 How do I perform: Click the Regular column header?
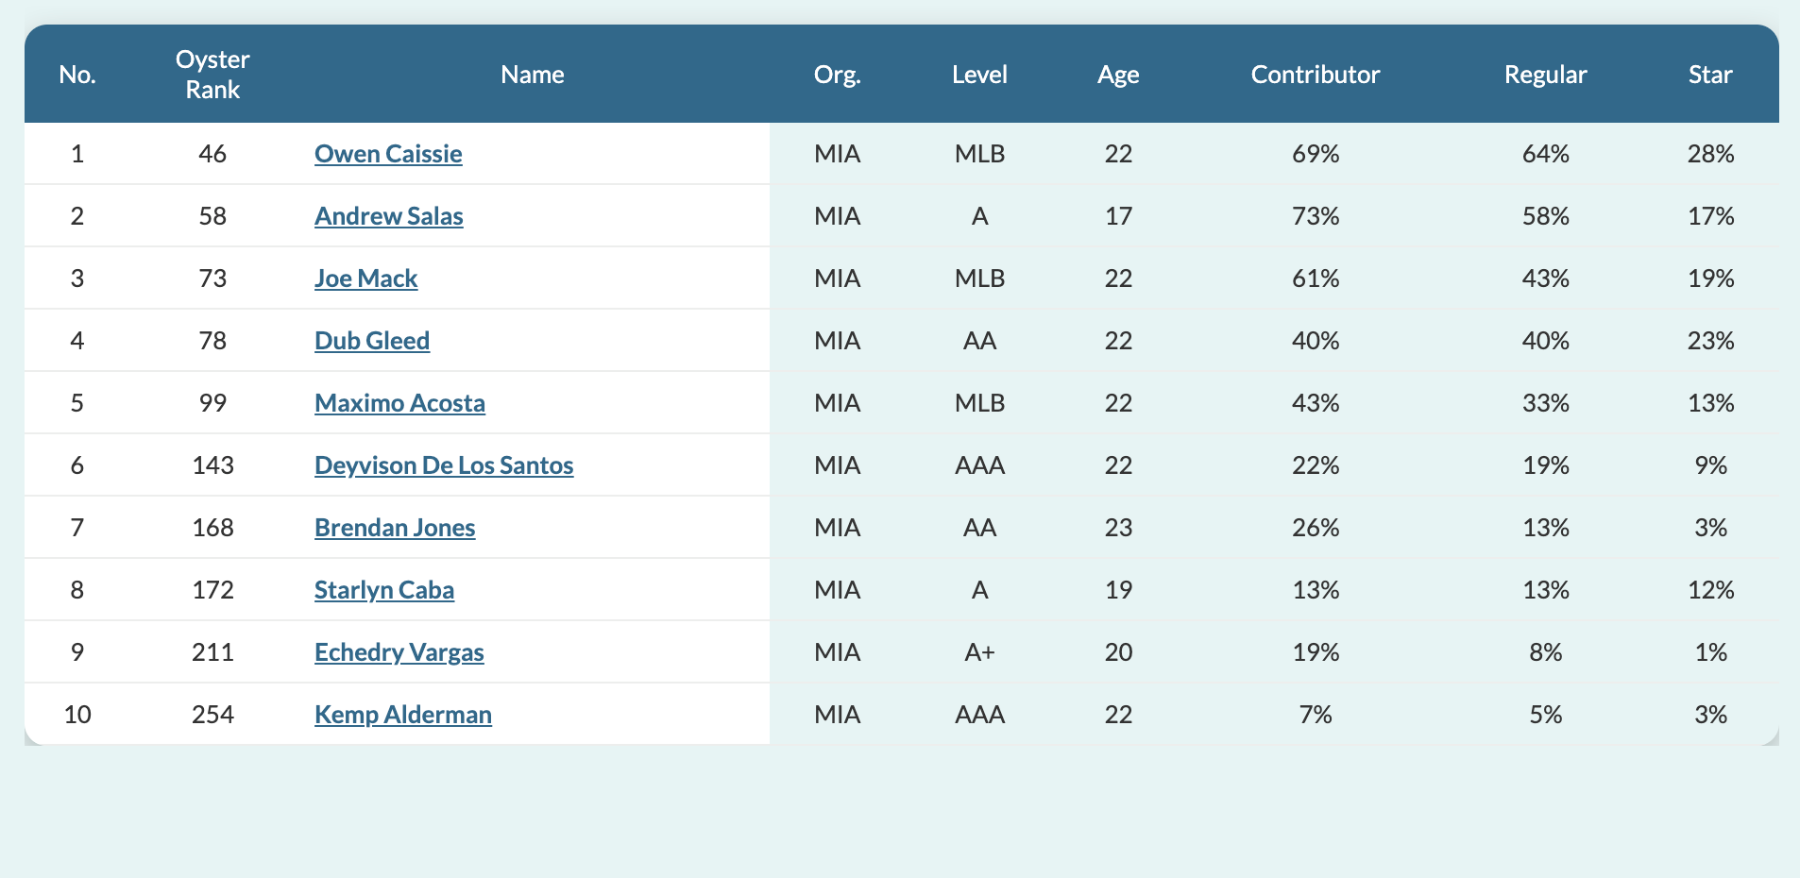click(1545, 74)
